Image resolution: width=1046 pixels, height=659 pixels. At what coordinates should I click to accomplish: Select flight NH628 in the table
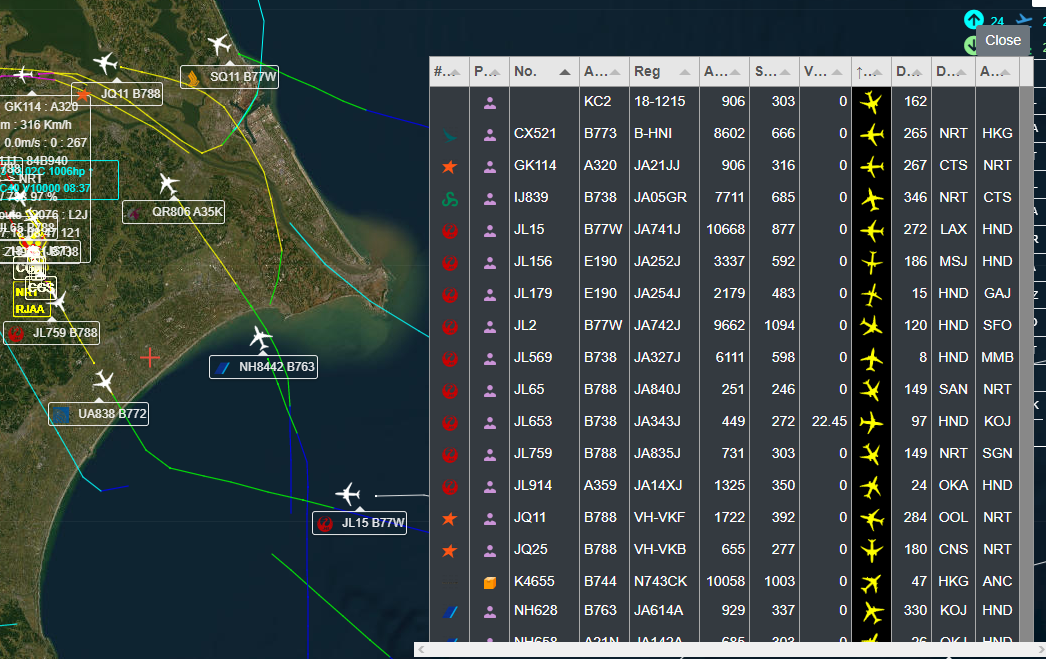pos(724,610)
